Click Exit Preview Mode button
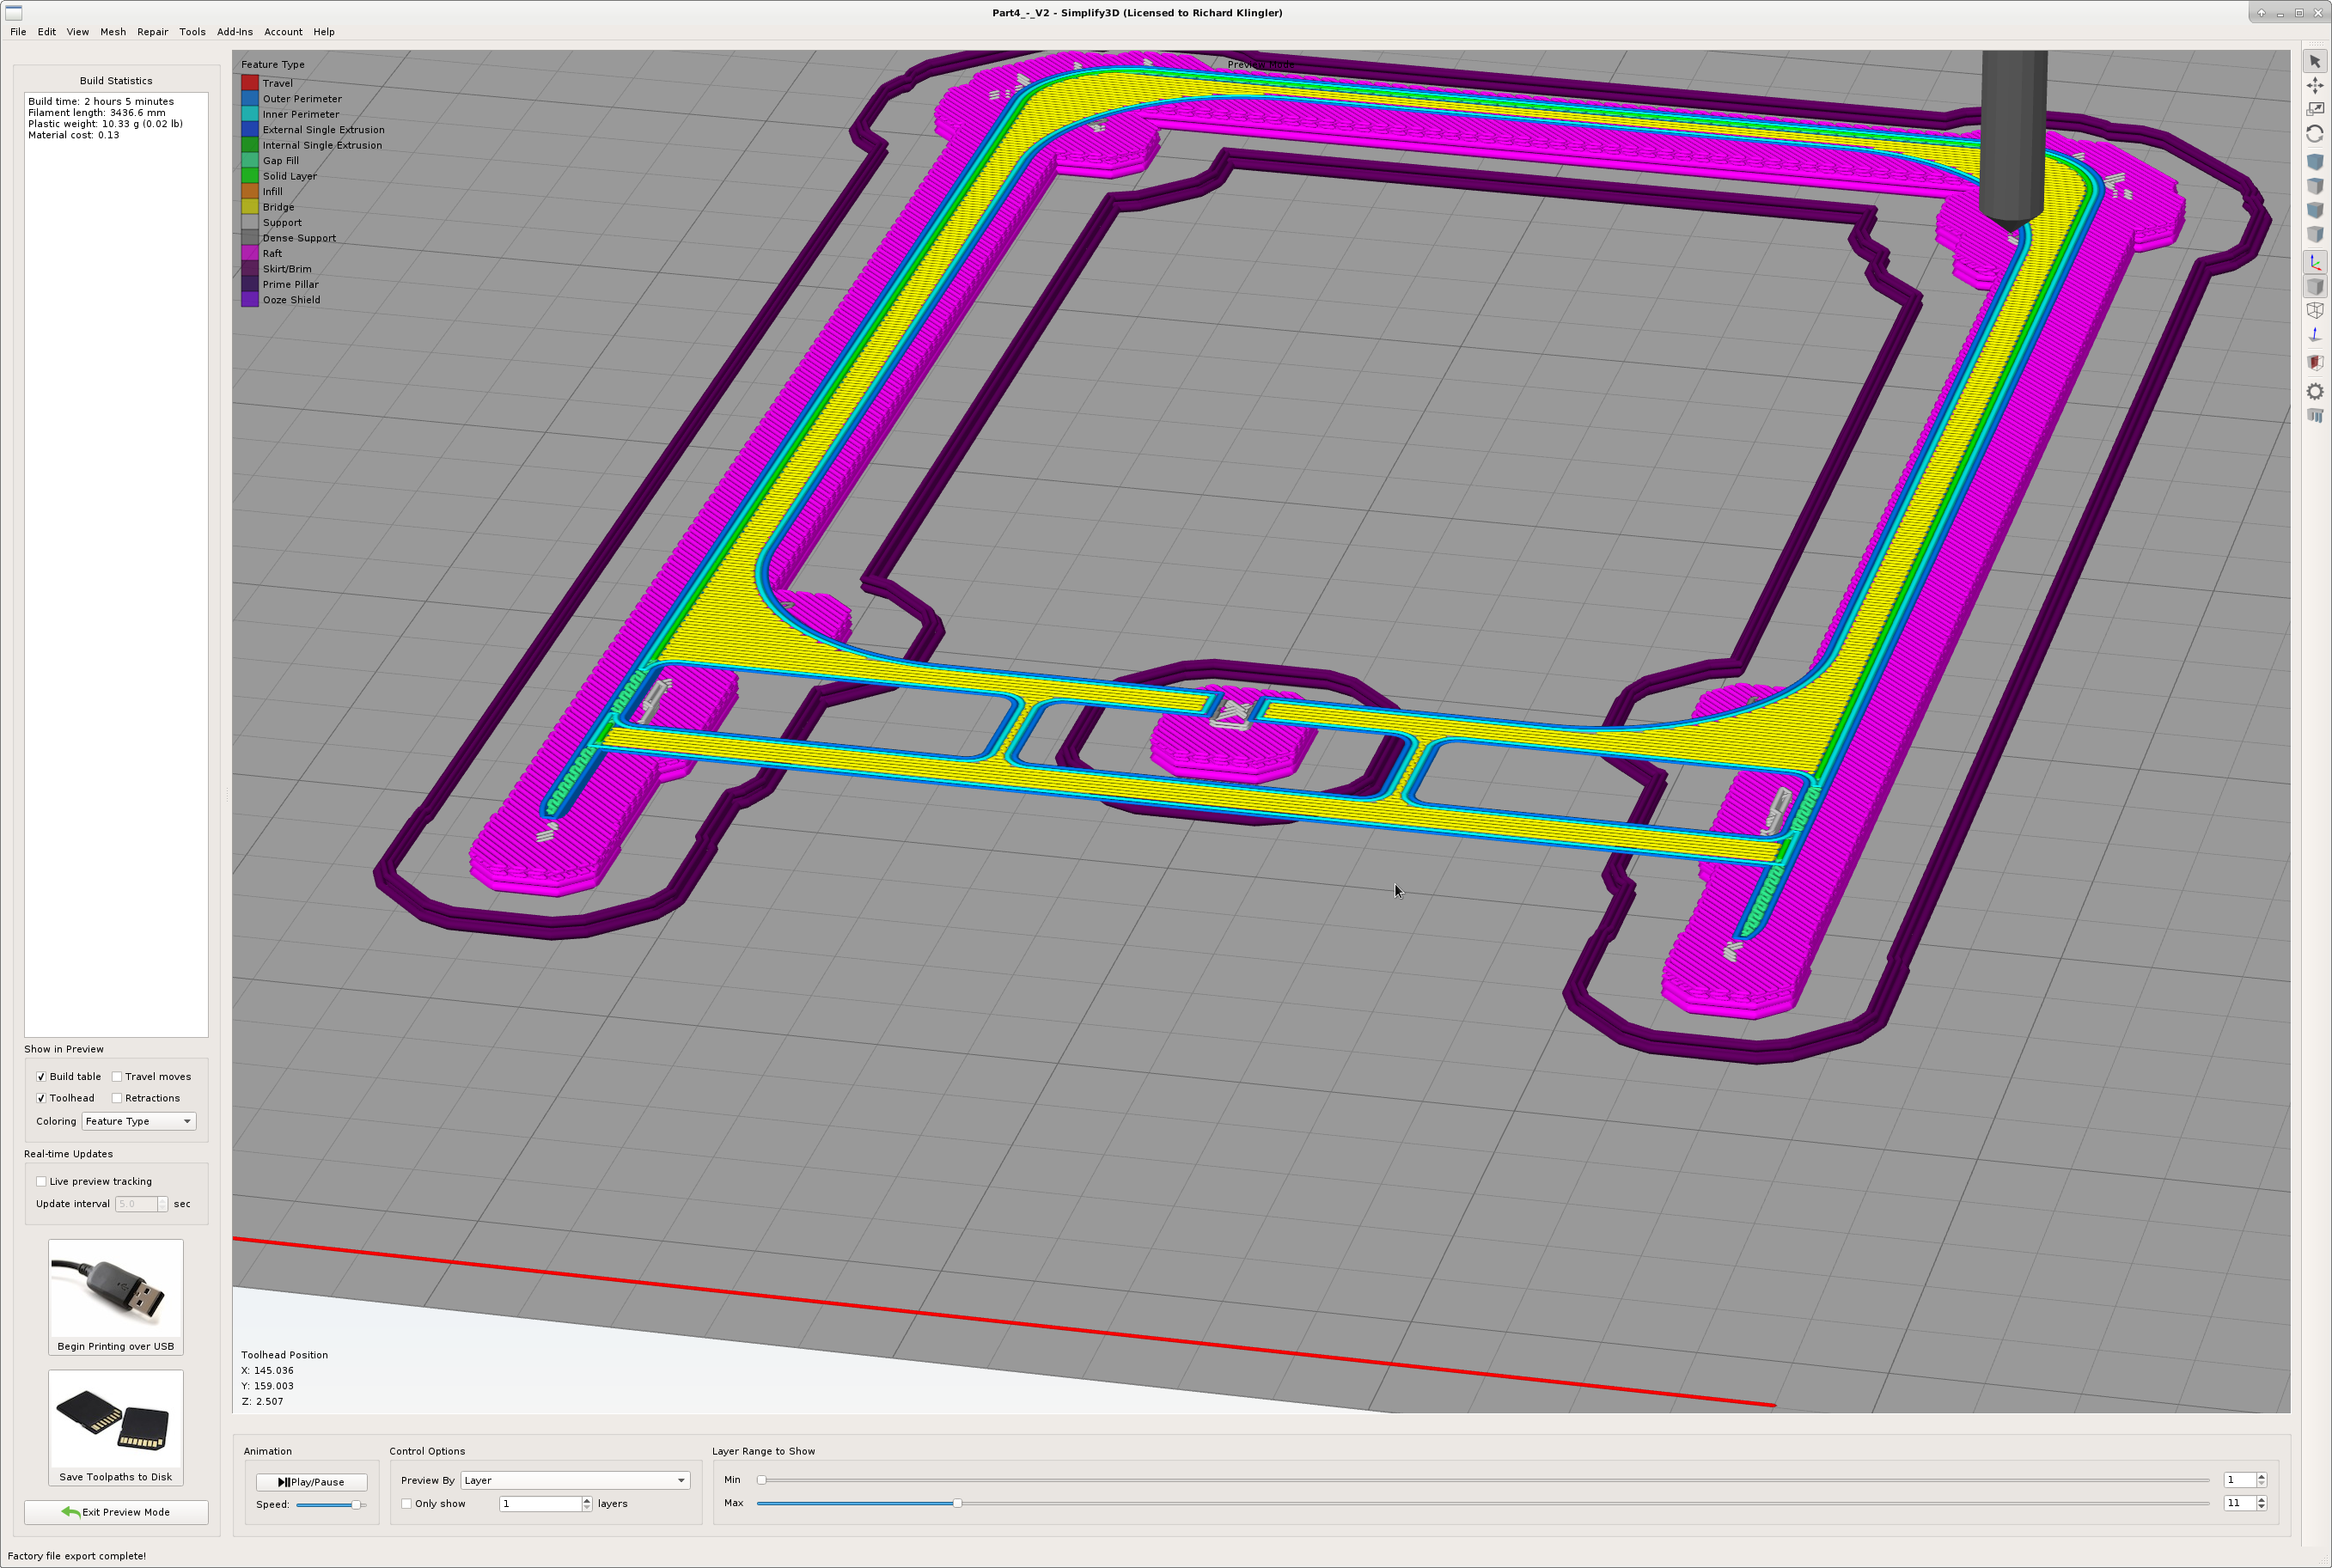Viewport: 2332px width, 1568px height. pos(116,1512)
